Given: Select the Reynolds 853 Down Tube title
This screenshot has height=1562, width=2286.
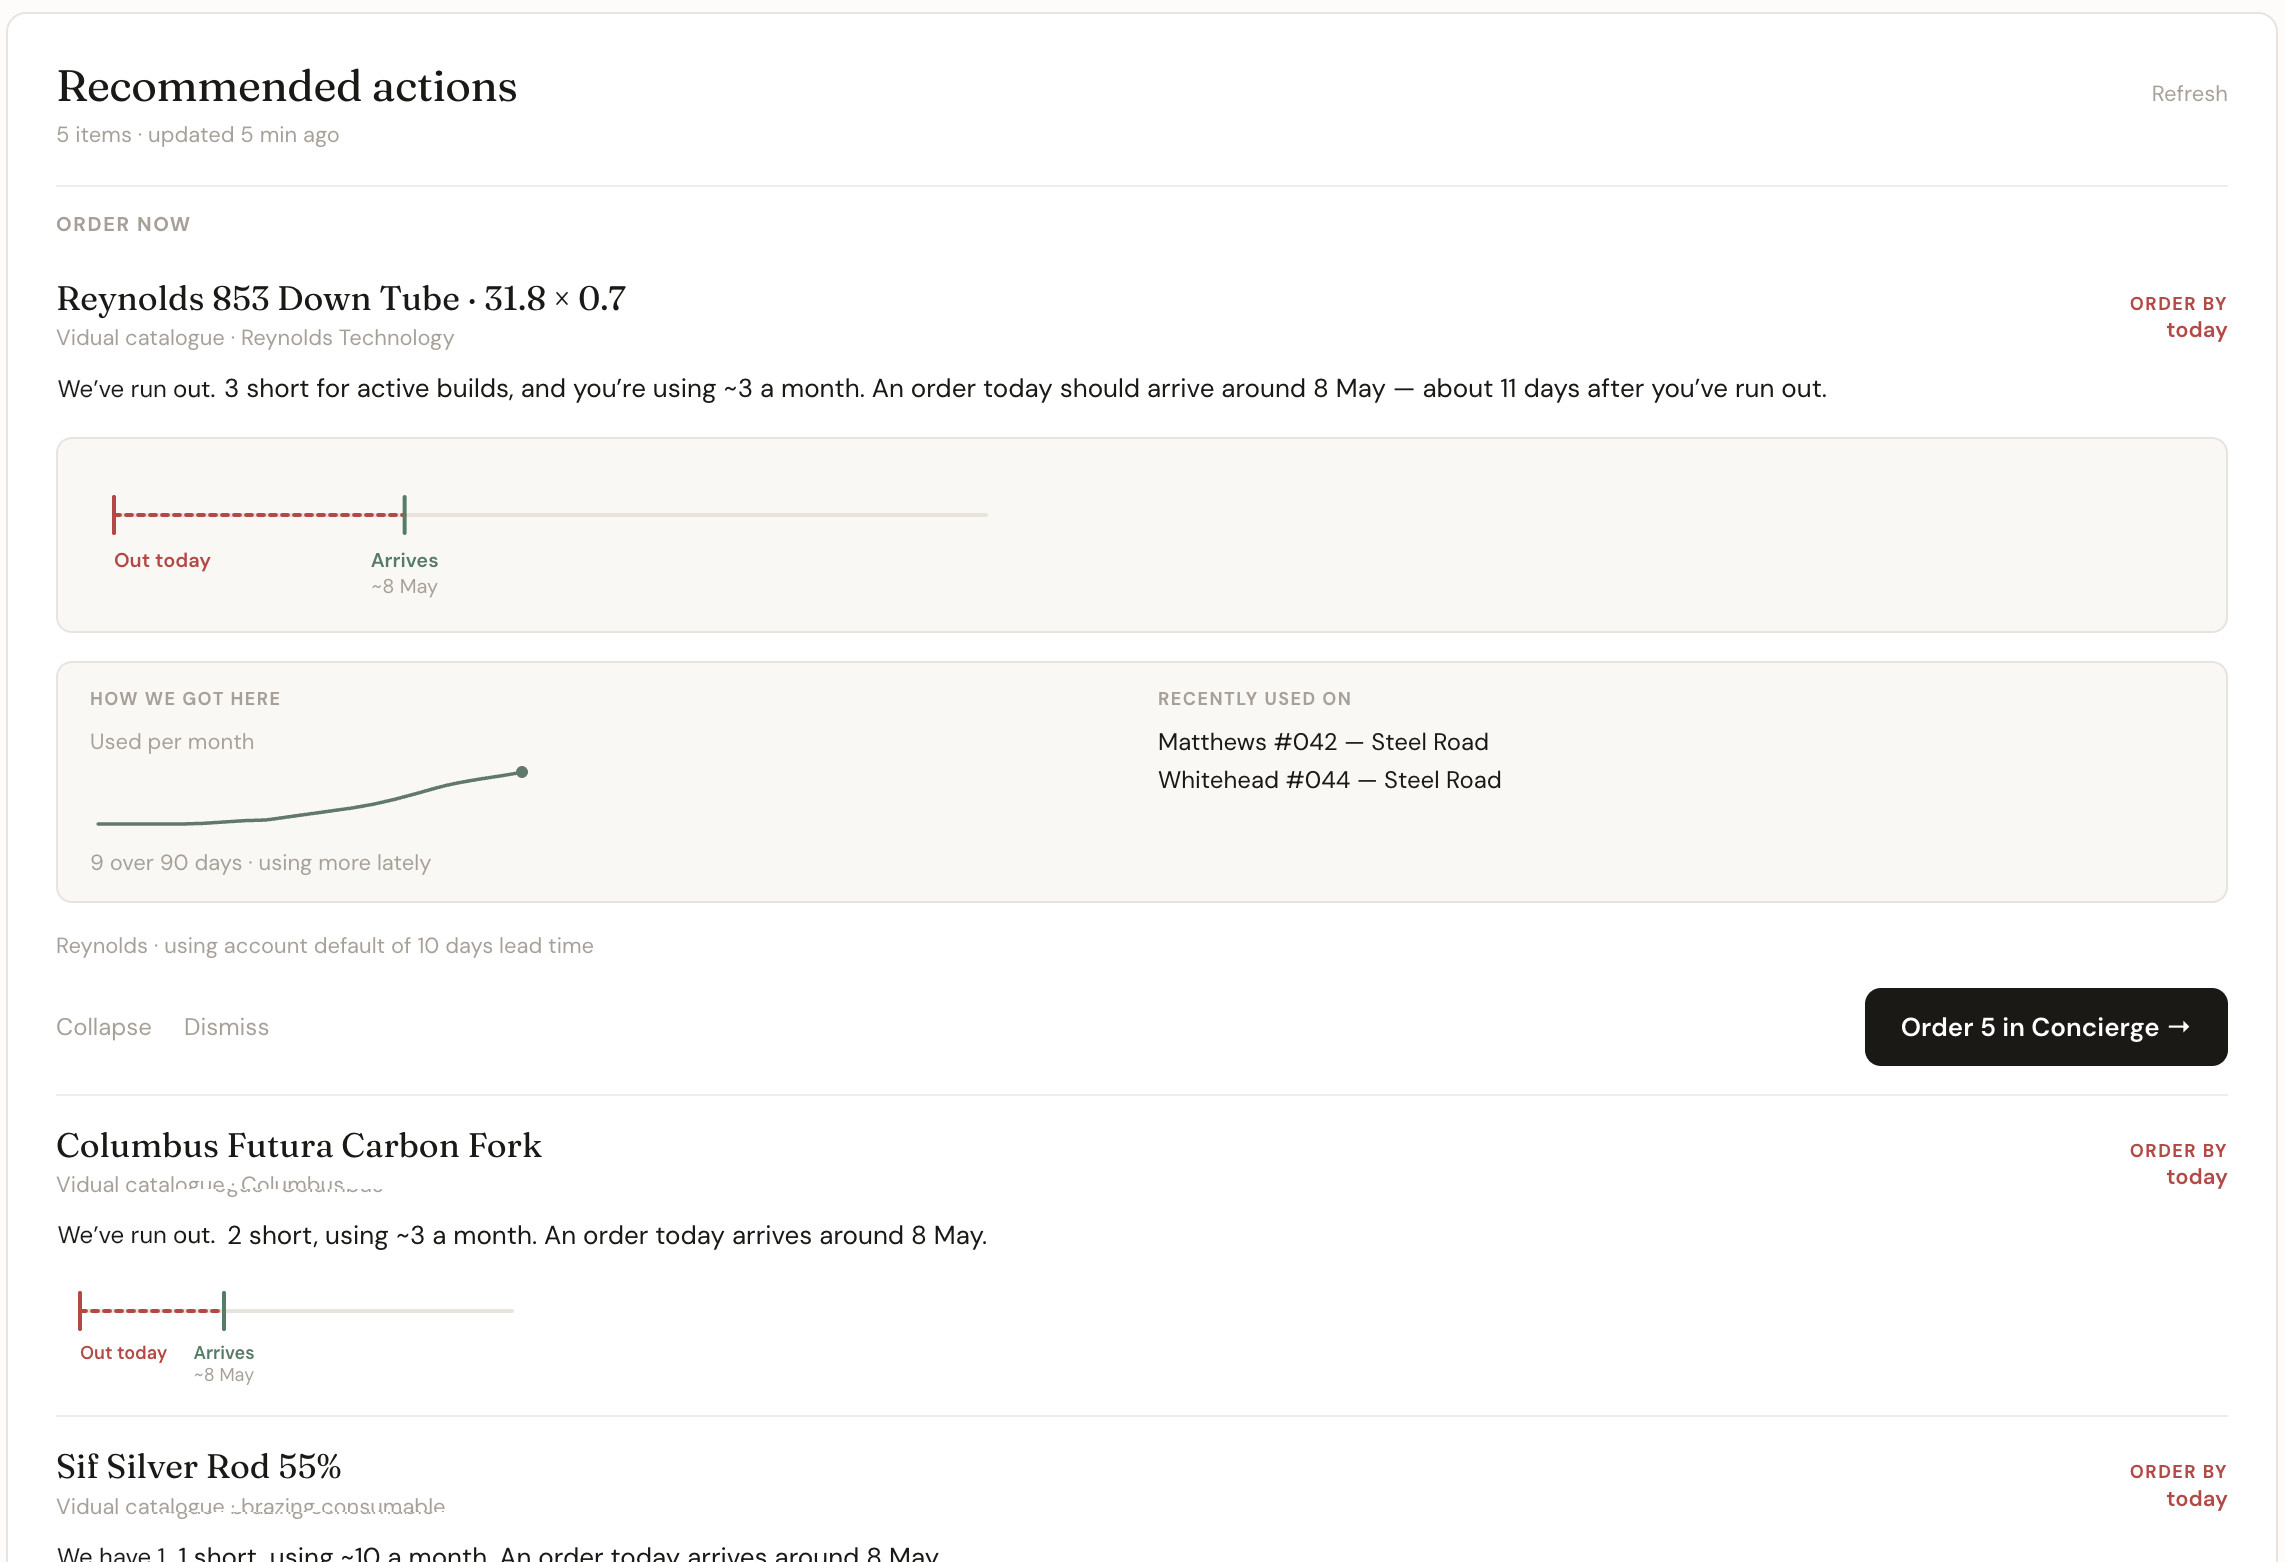Looking at the screenshot, I should click(x=341, y=298).
